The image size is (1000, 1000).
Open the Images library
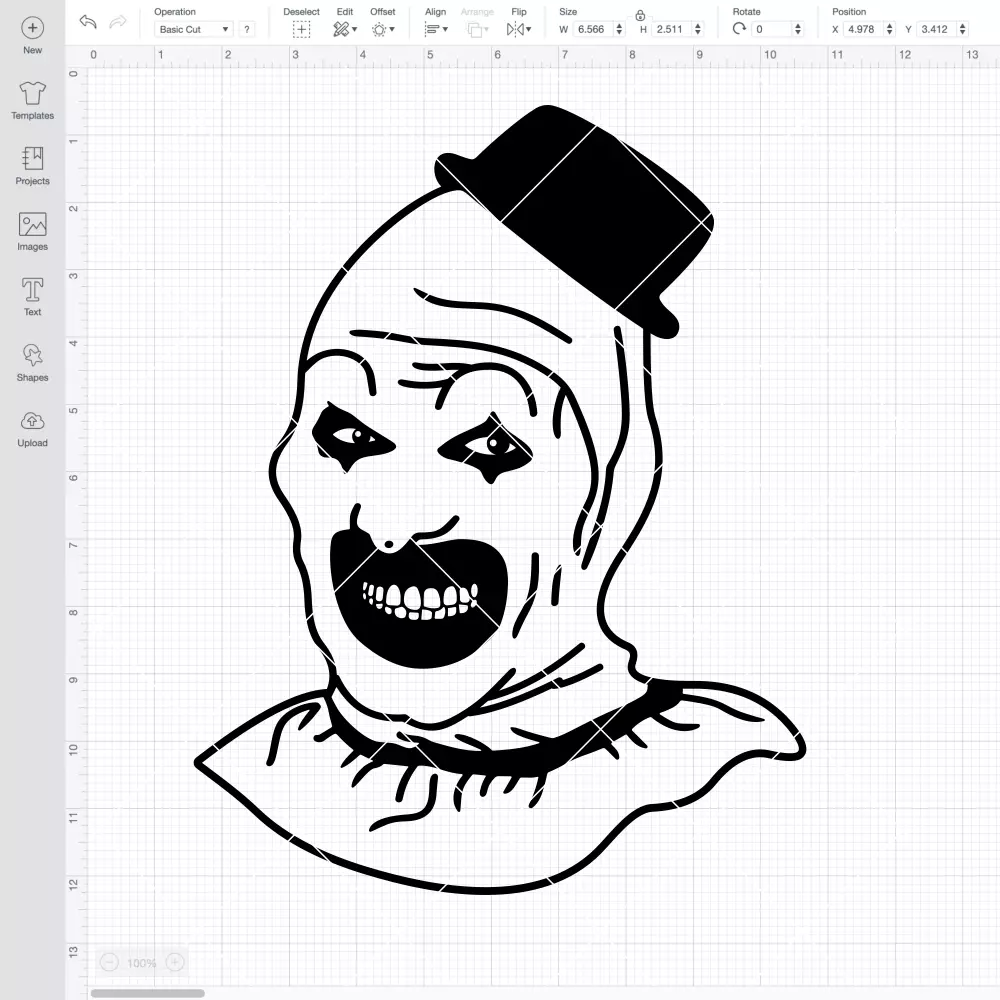(x=33, y=232)
